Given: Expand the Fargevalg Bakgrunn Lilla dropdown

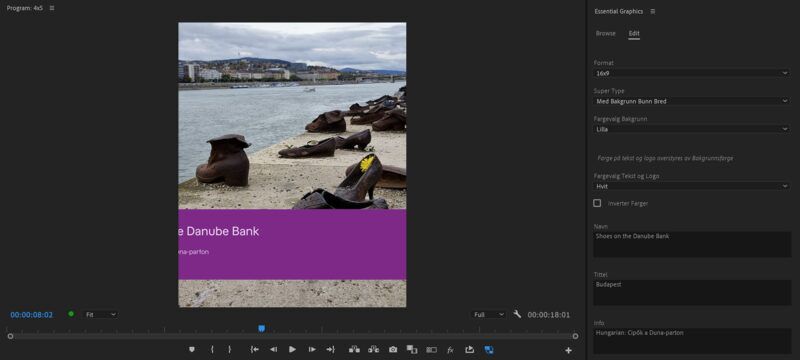Looking at the screenshot, I should (692, 130).
